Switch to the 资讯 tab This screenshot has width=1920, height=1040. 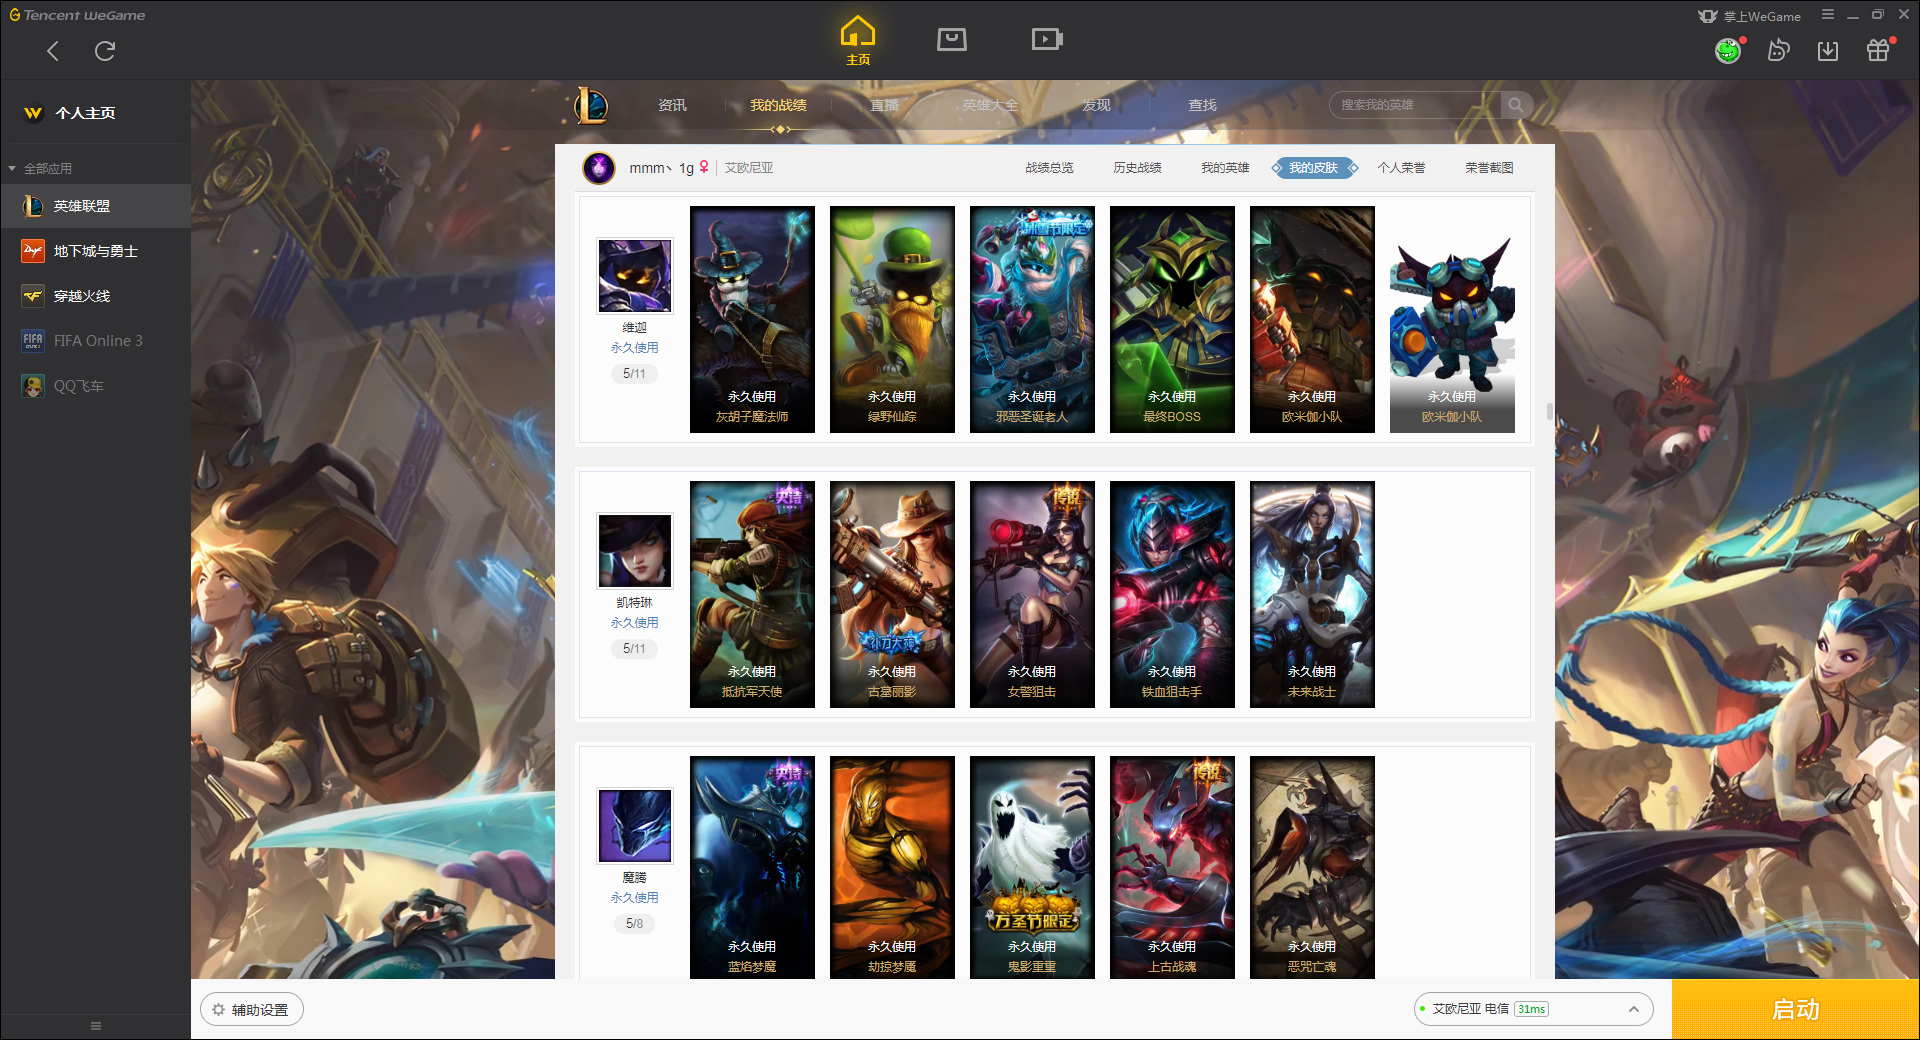[672, 105]
